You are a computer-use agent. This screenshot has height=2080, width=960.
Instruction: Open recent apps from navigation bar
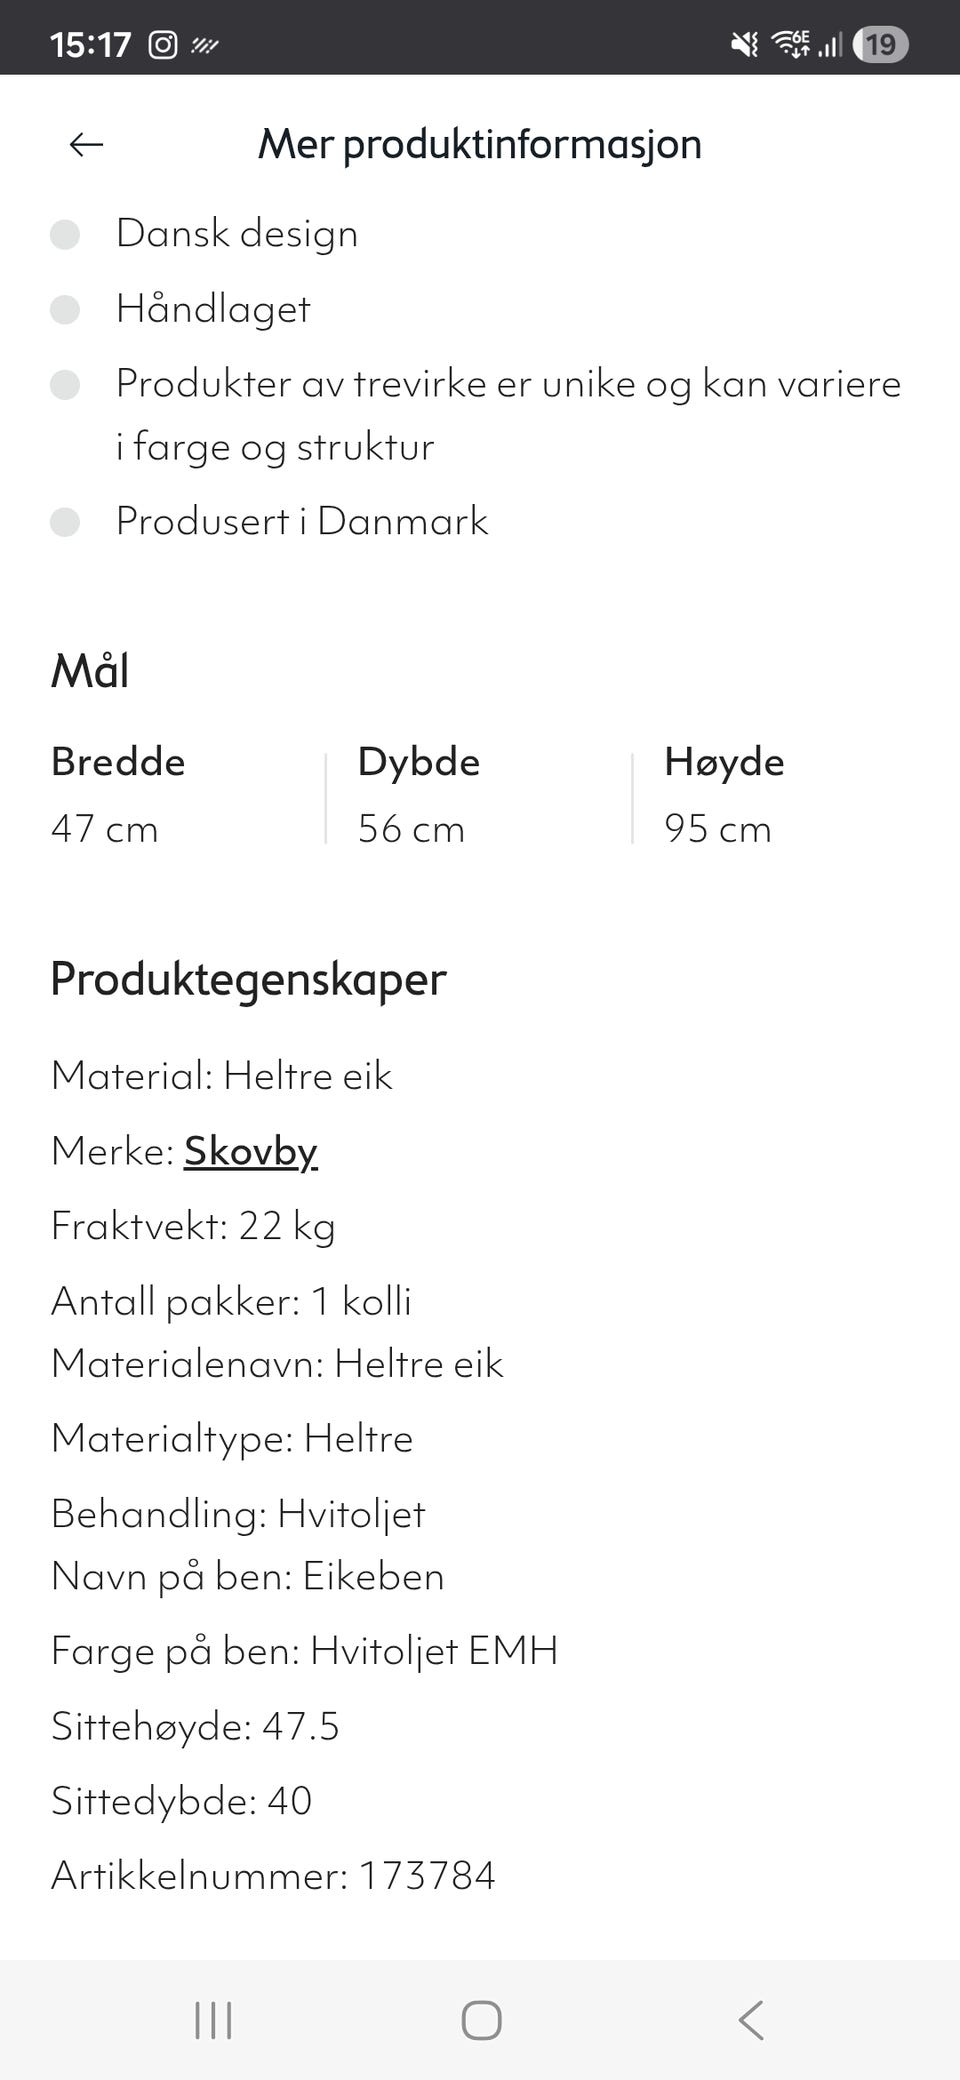[x=213, y=2019]
